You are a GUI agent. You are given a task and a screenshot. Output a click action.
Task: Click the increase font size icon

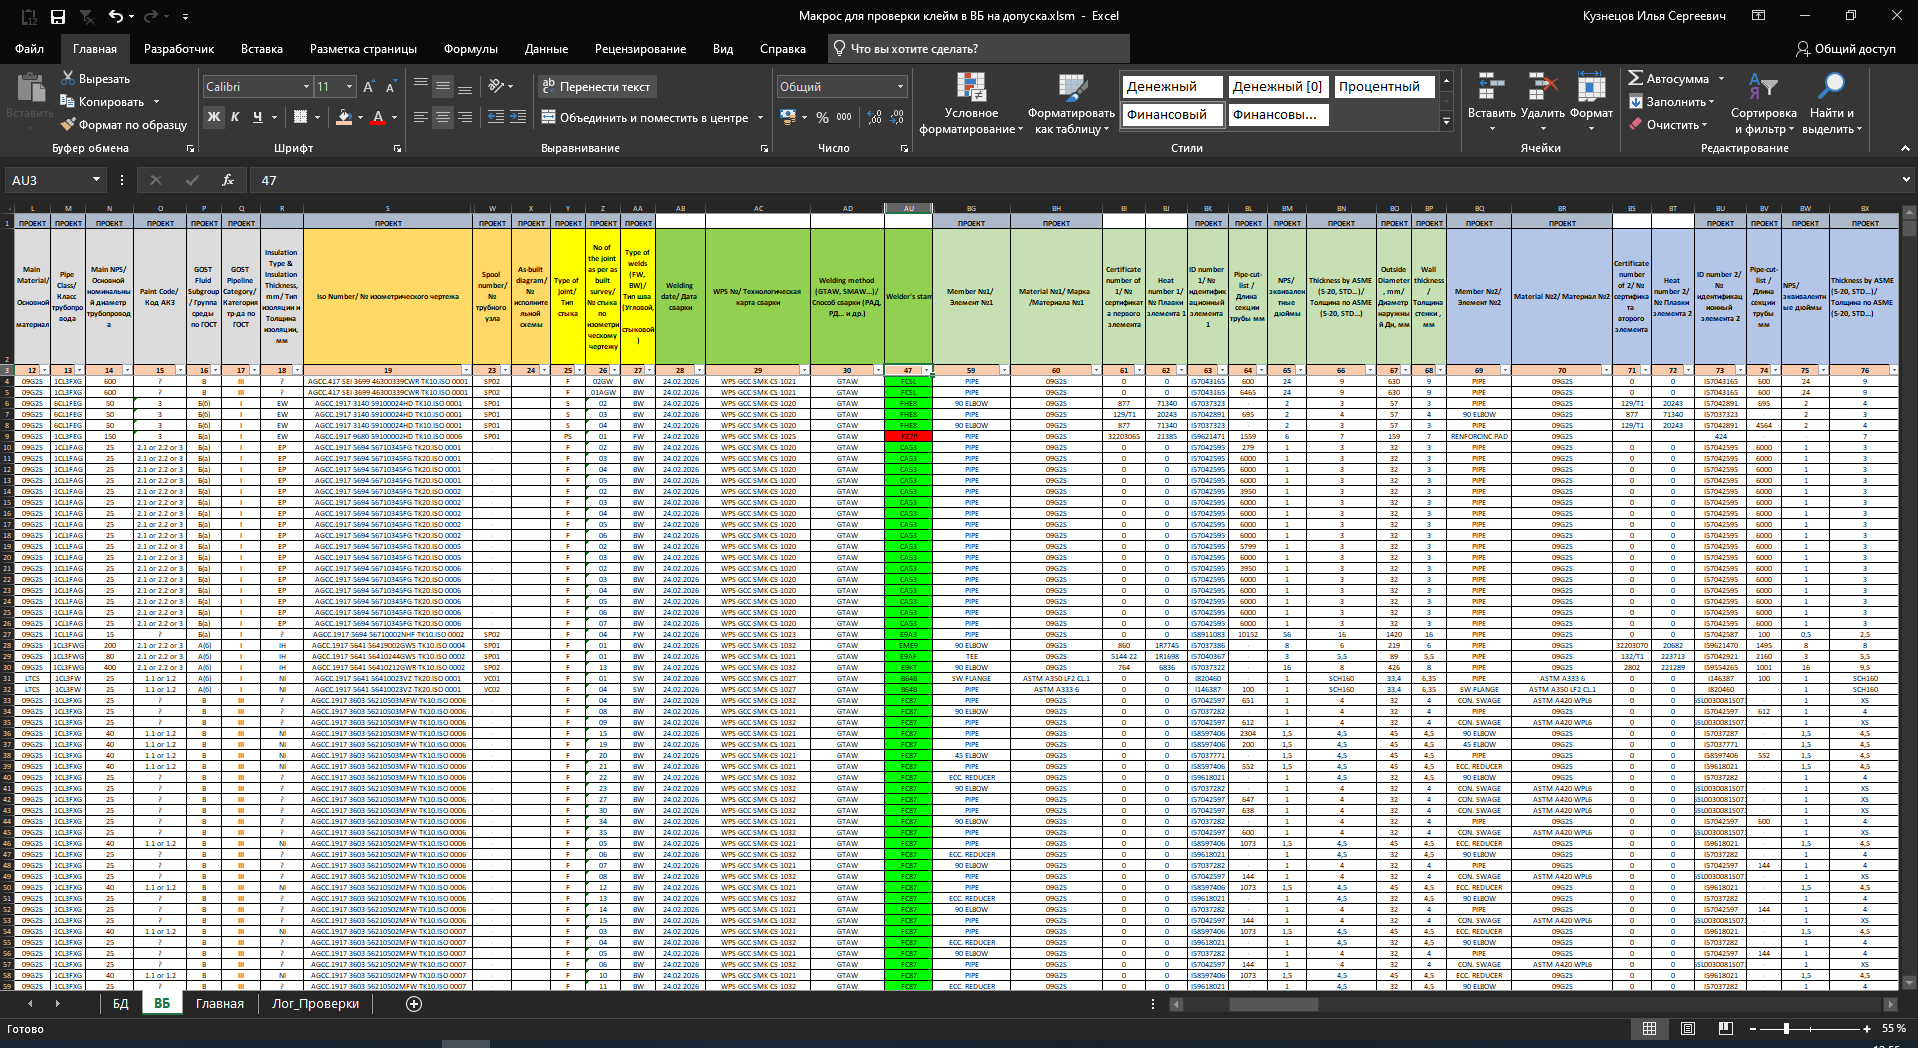368,88
